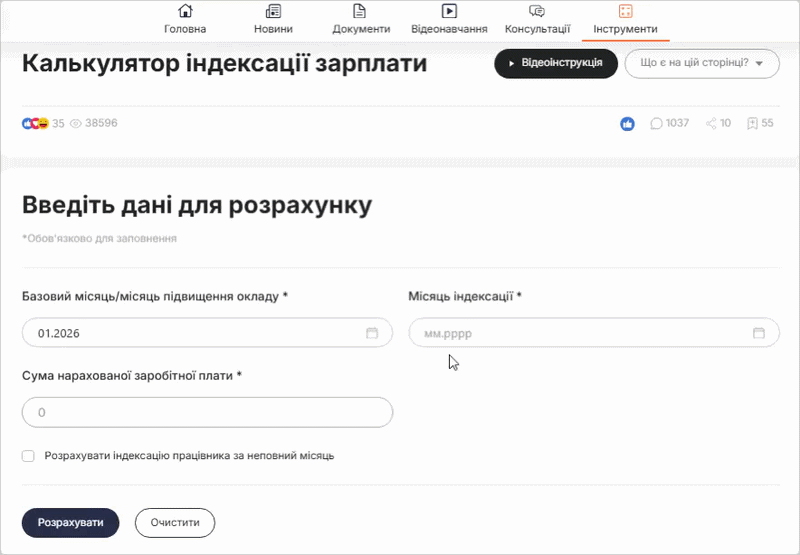Click the Головна home icon
This screenshot has height=555, width=800.
[x=185, y=12]
